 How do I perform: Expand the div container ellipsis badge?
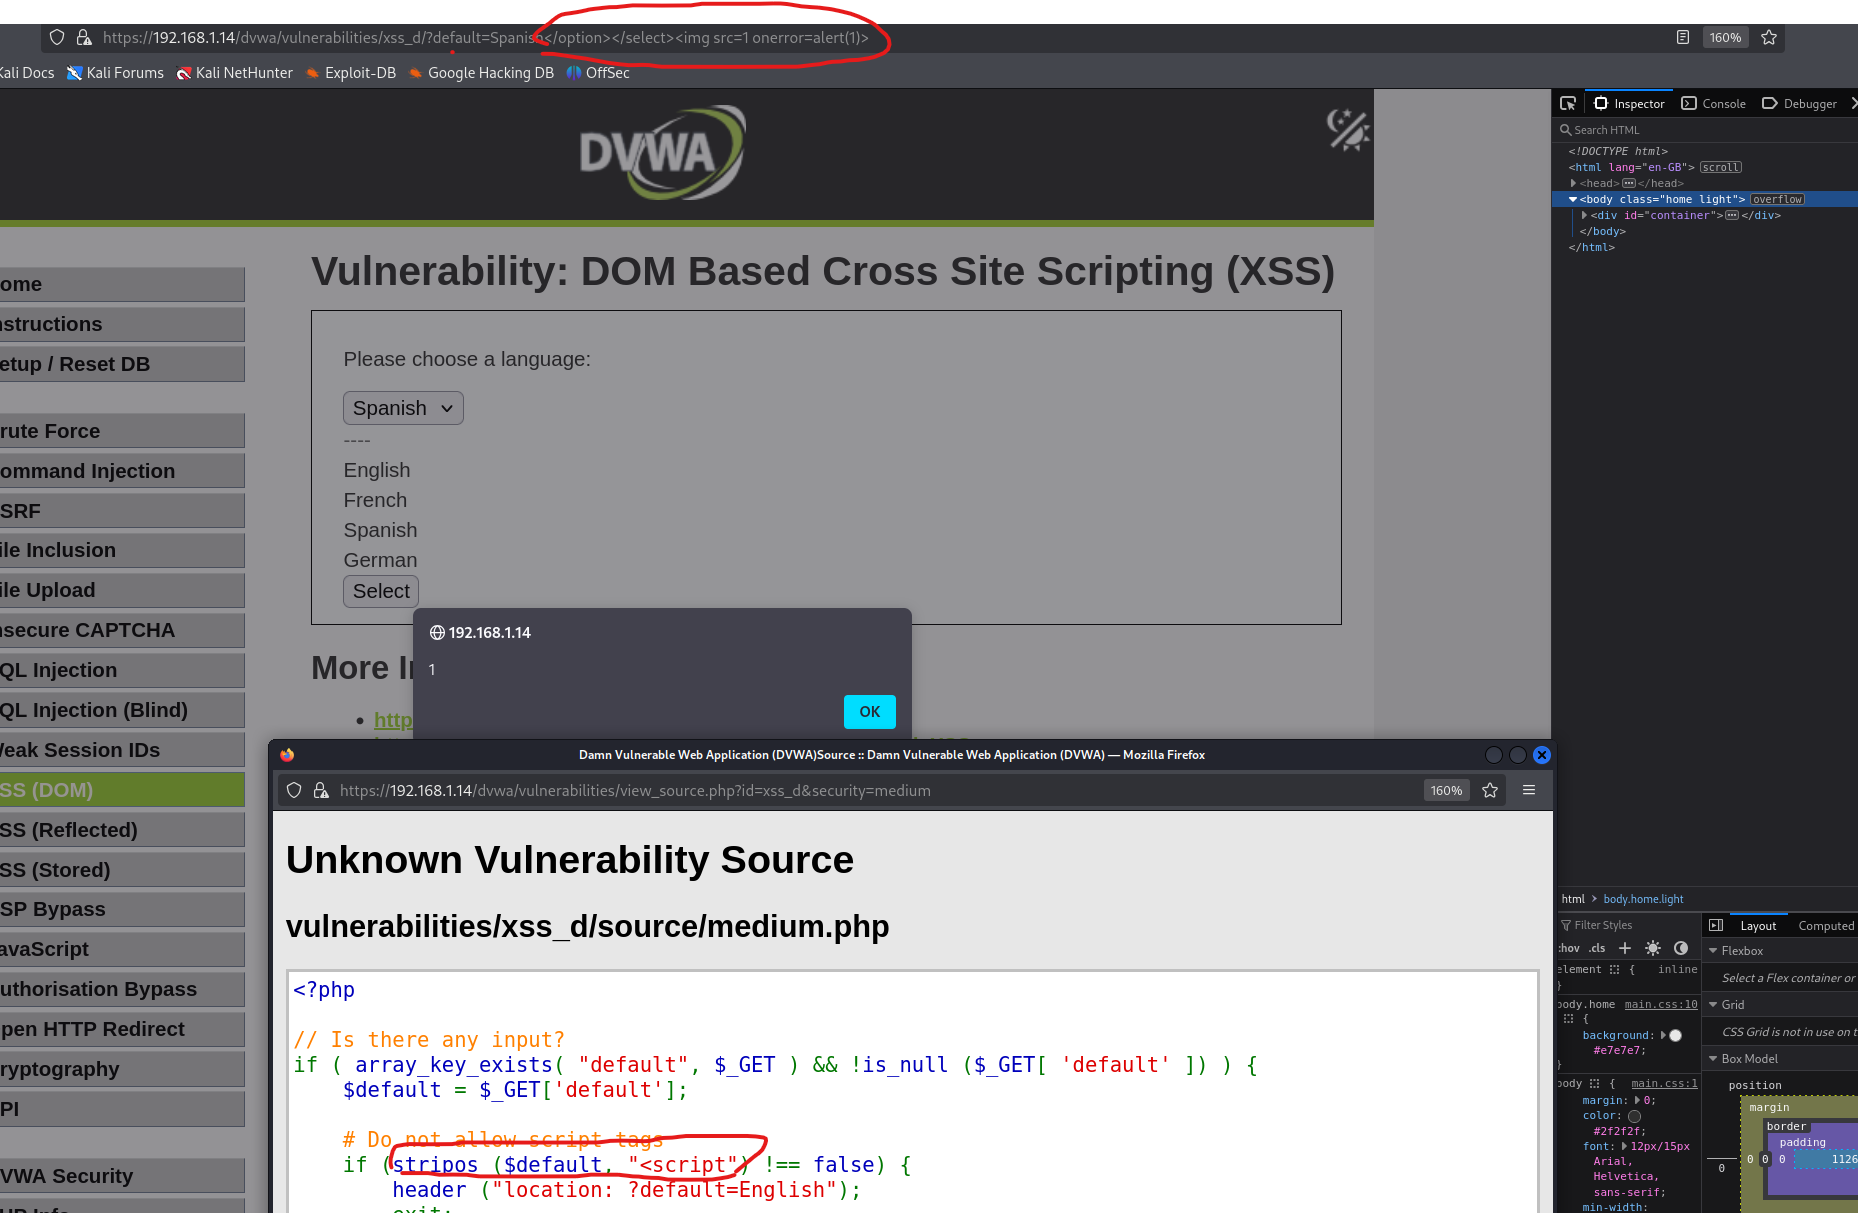coord(1732,215)
